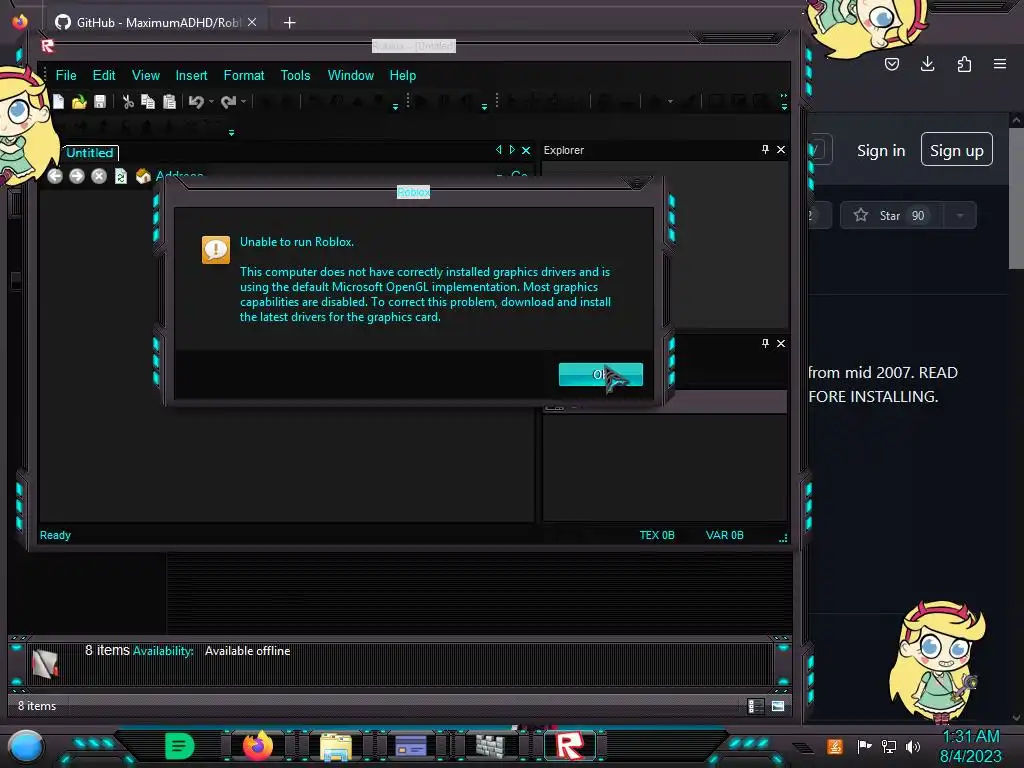Open Firefox extensions puzzle icon
1024x768 pixels.
(964, 64)
